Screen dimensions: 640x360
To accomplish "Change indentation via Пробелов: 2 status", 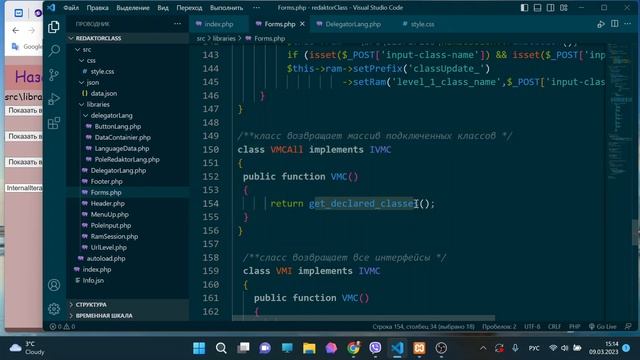I will coord(499,327).
